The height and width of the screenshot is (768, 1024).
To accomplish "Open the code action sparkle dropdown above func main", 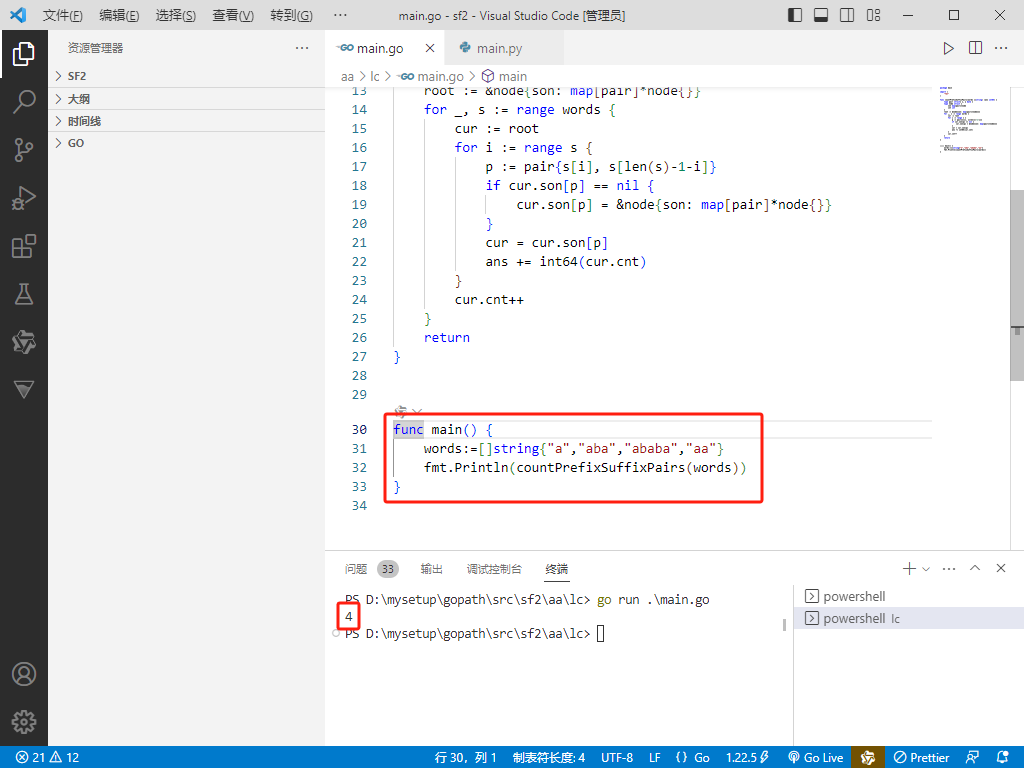I will click(409, 411).
